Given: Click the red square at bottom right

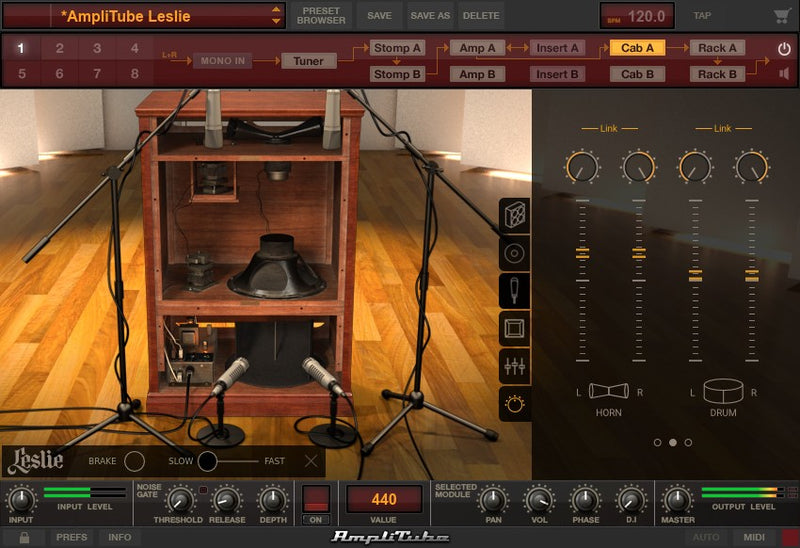Looking at the screenshot, I should click(791, 538).
